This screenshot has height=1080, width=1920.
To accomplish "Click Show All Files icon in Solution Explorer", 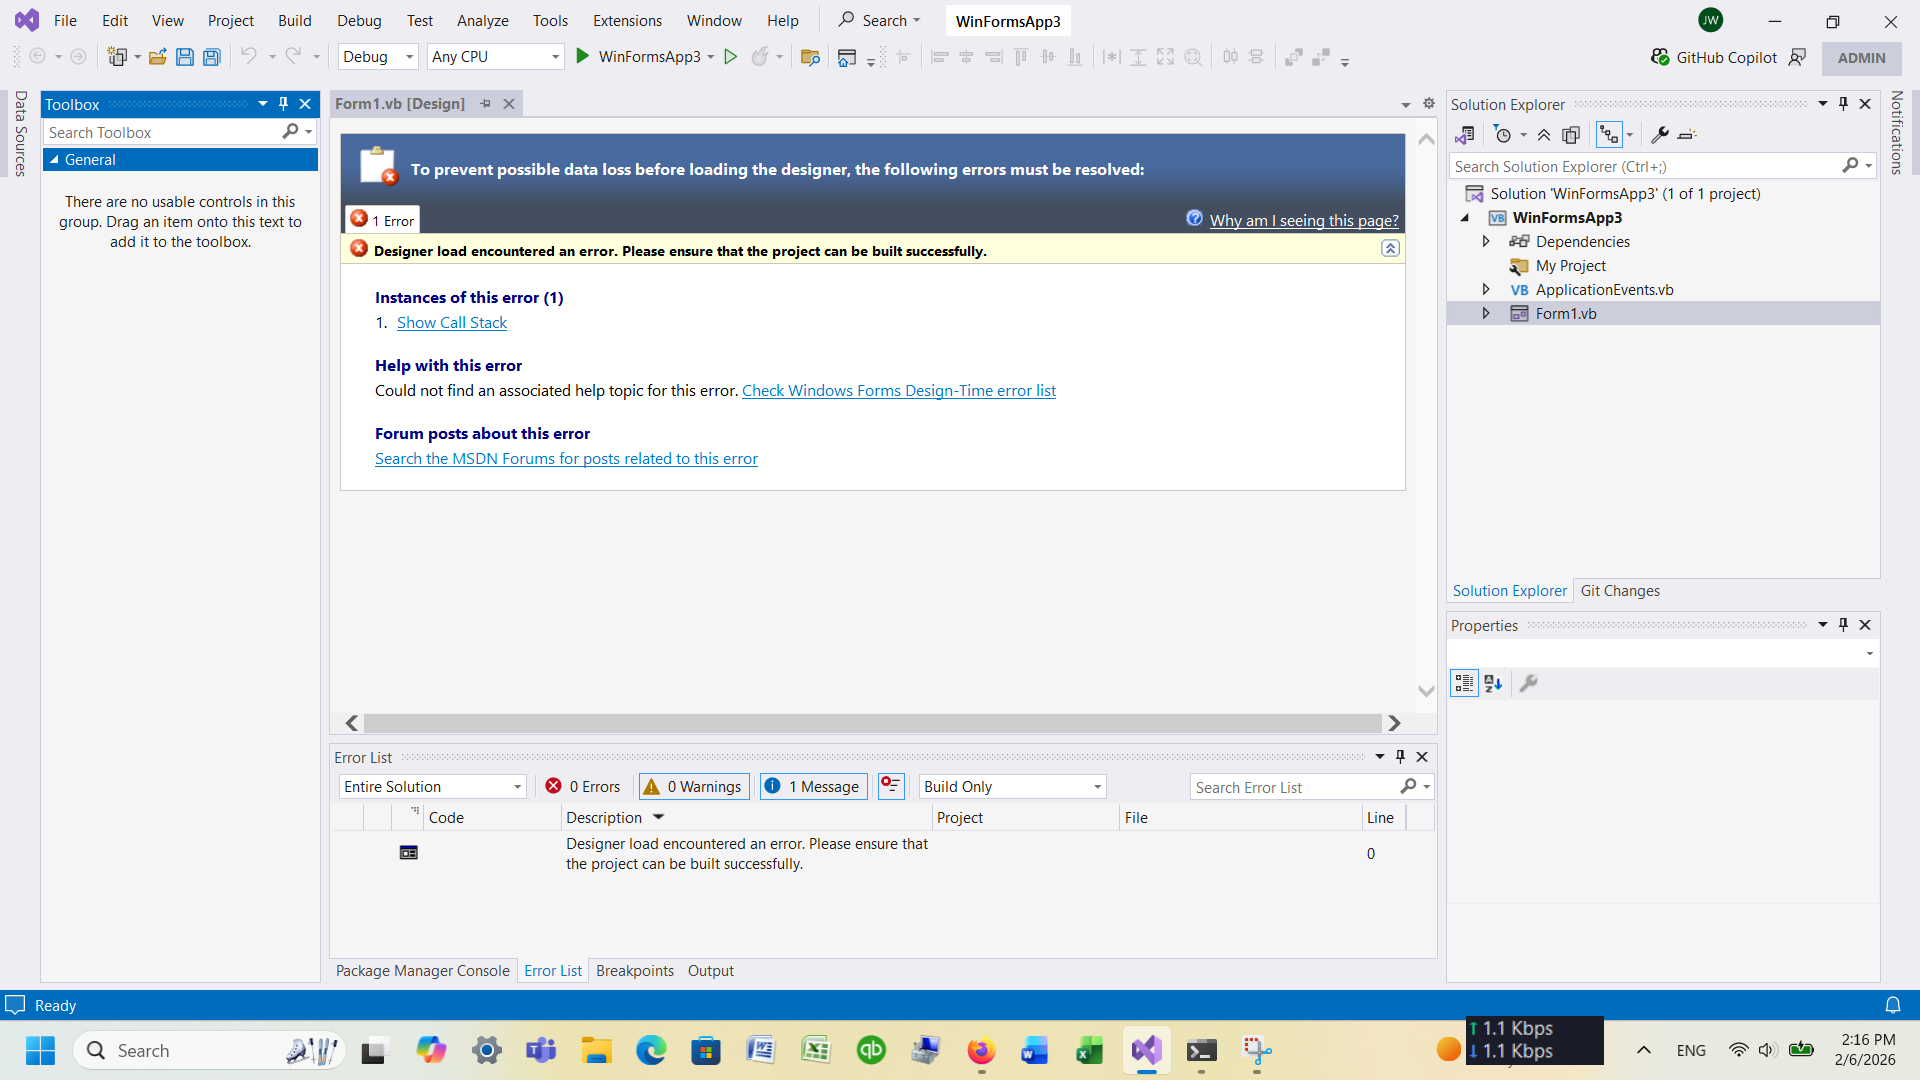I will [x=1571, y=135].
